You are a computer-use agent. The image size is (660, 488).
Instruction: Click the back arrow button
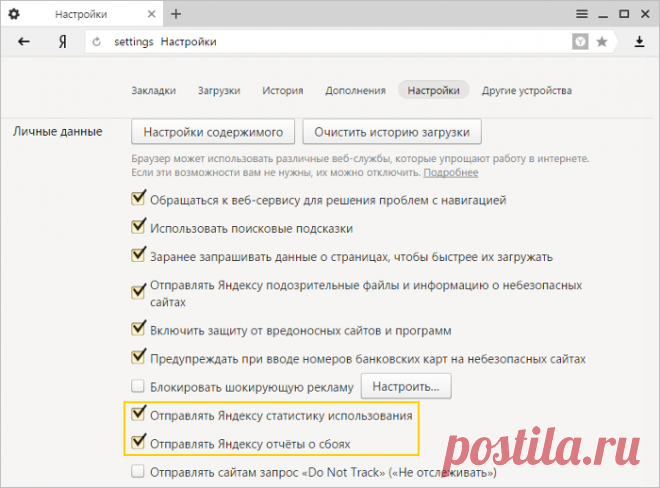[x=24, y=42]
